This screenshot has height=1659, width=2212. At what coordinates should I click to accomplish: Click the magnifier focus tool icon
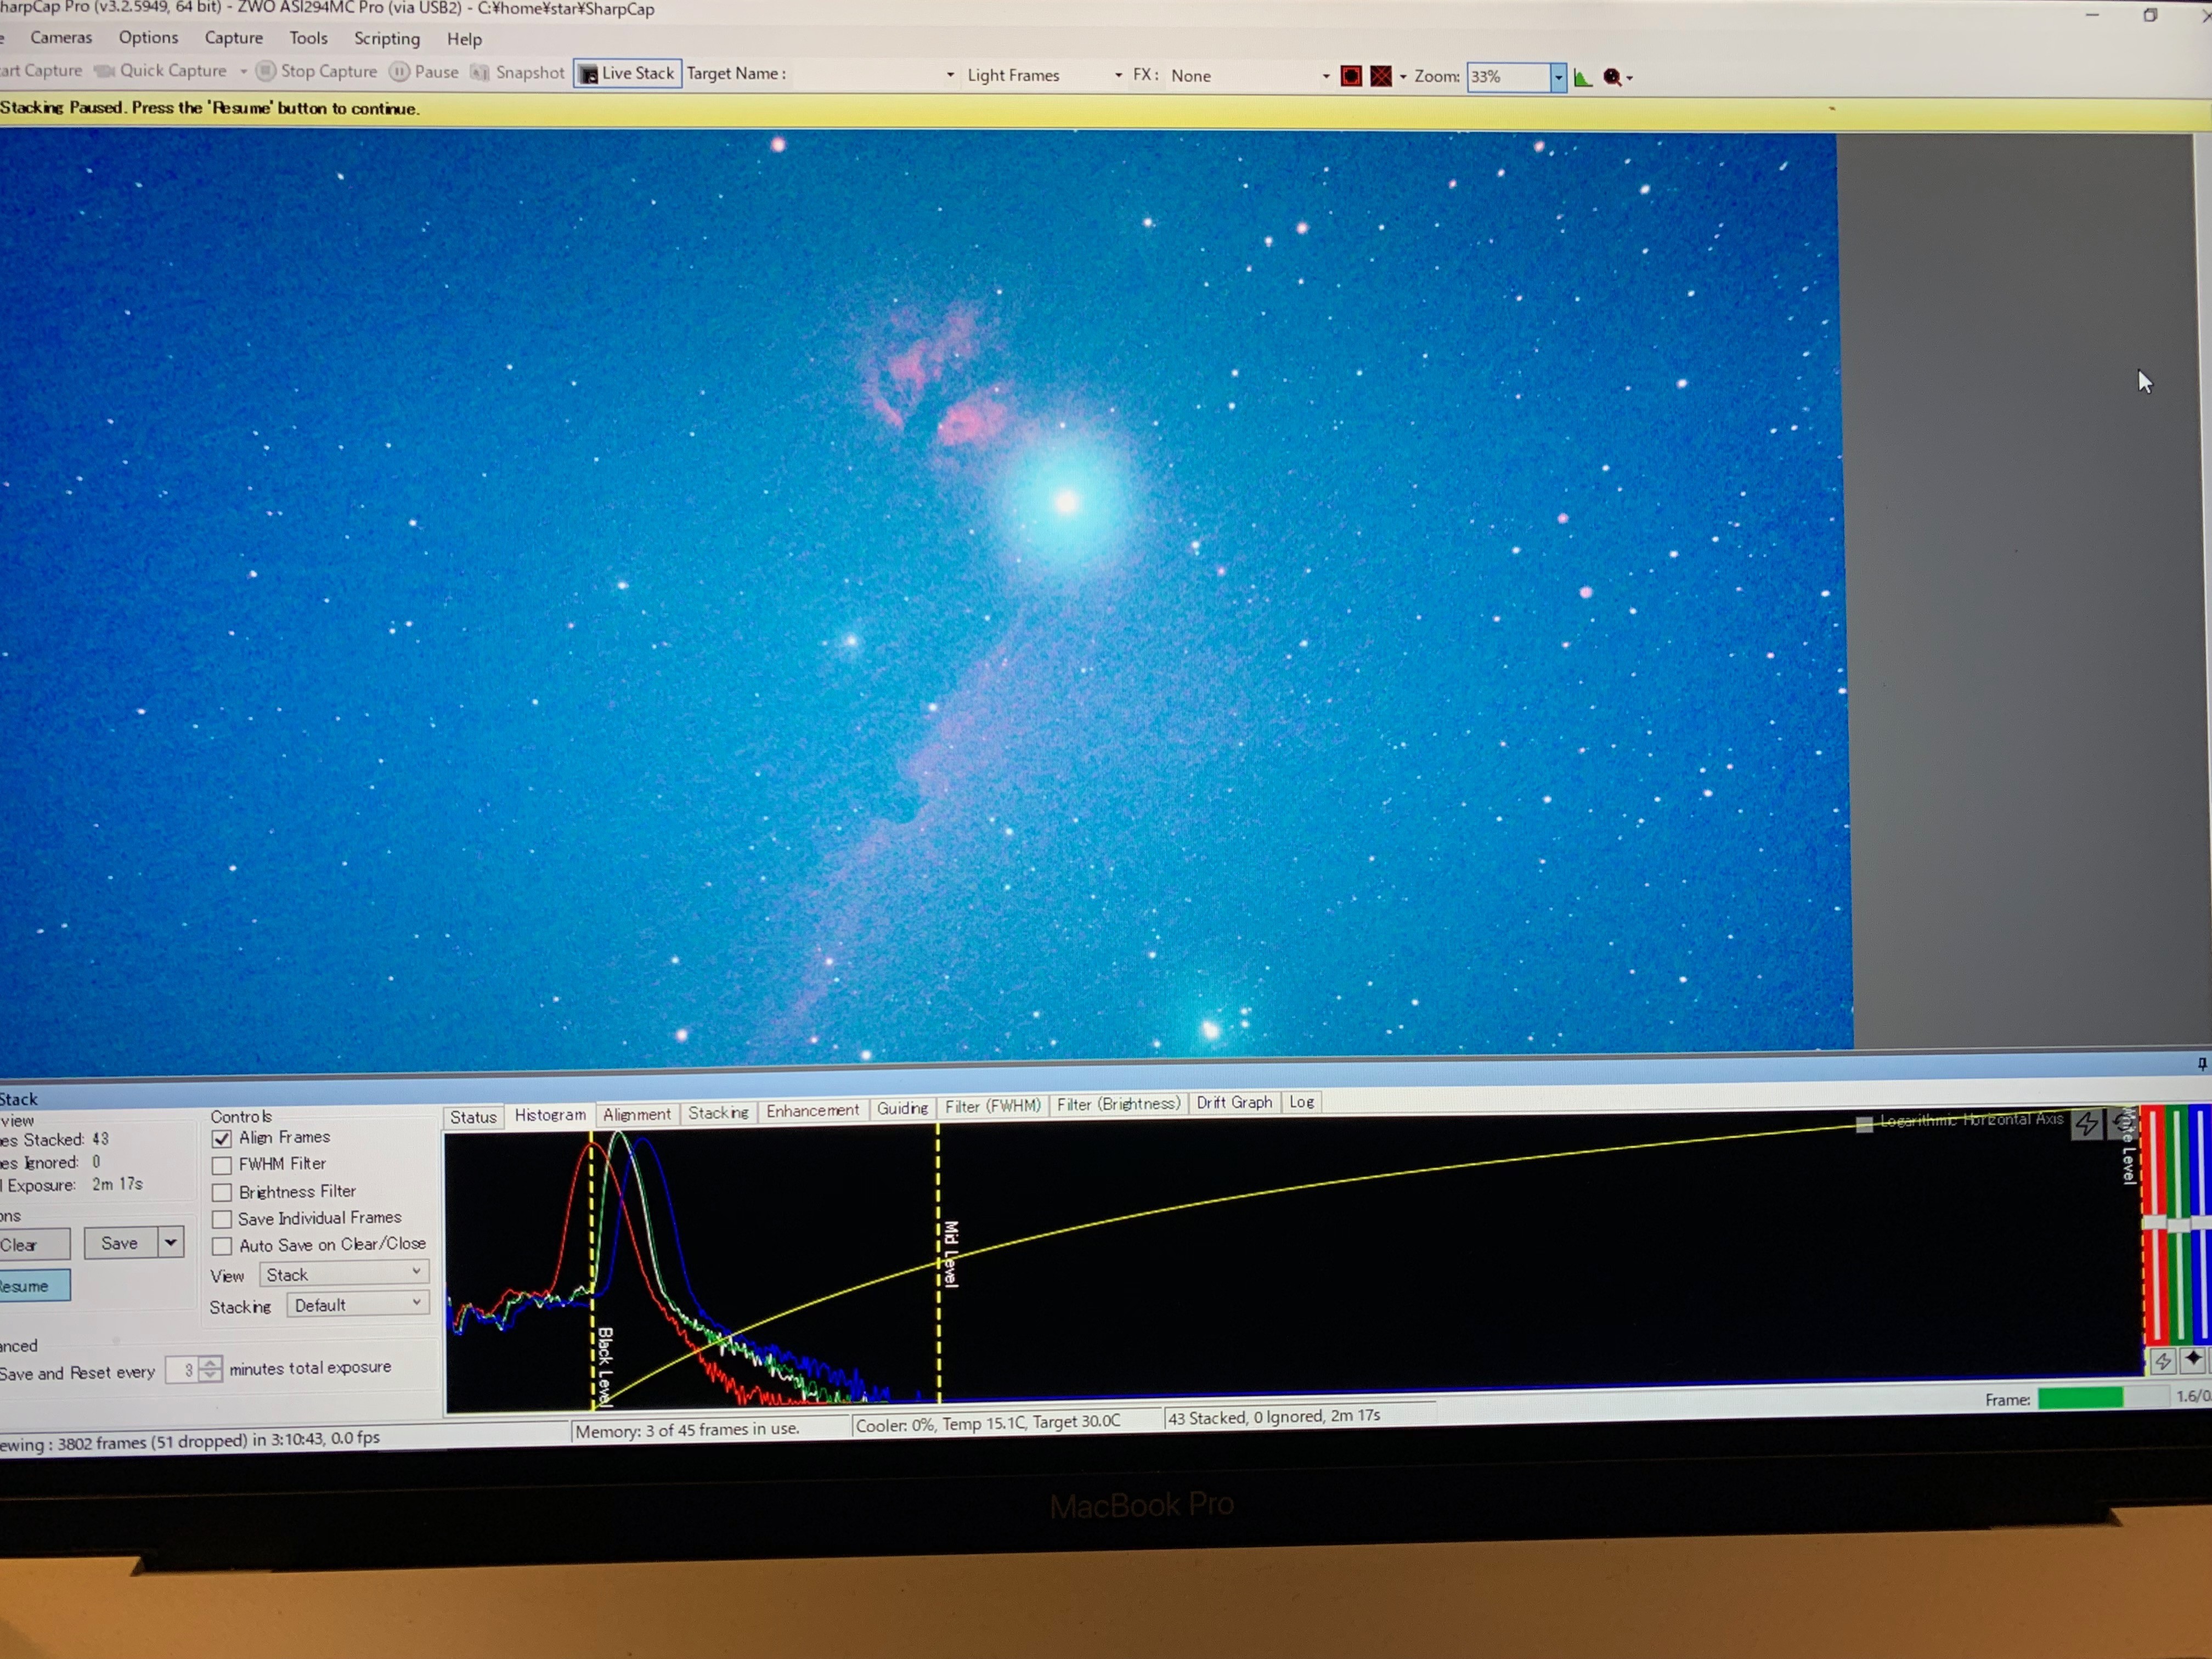tap(1612, 77)
